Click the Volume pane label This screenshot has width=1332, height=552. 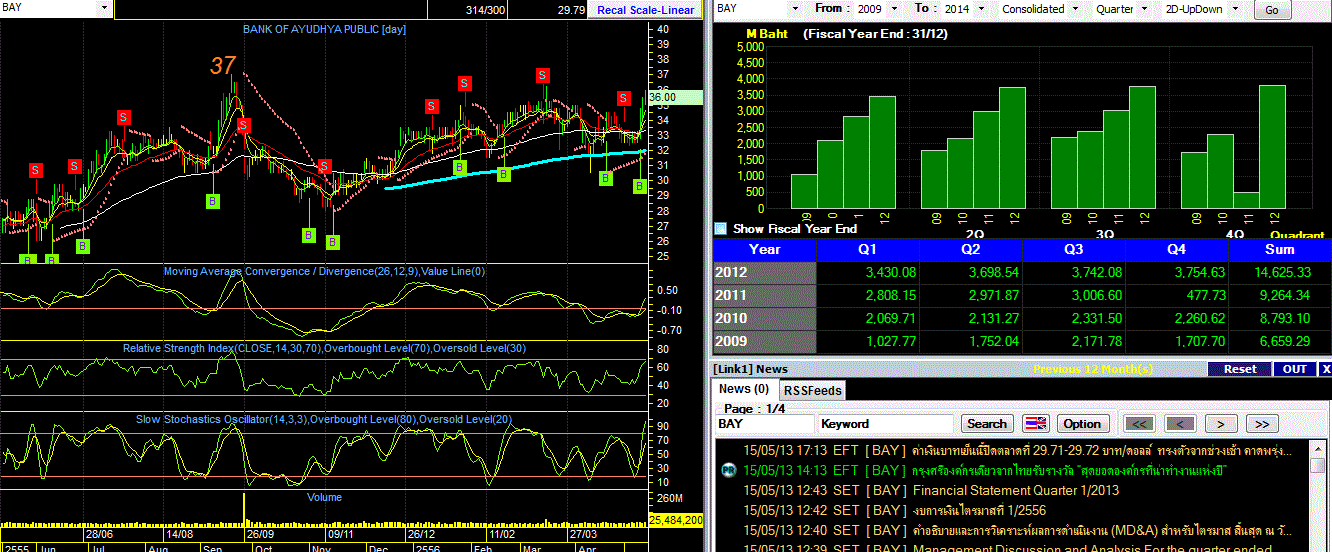click(324, 497)
